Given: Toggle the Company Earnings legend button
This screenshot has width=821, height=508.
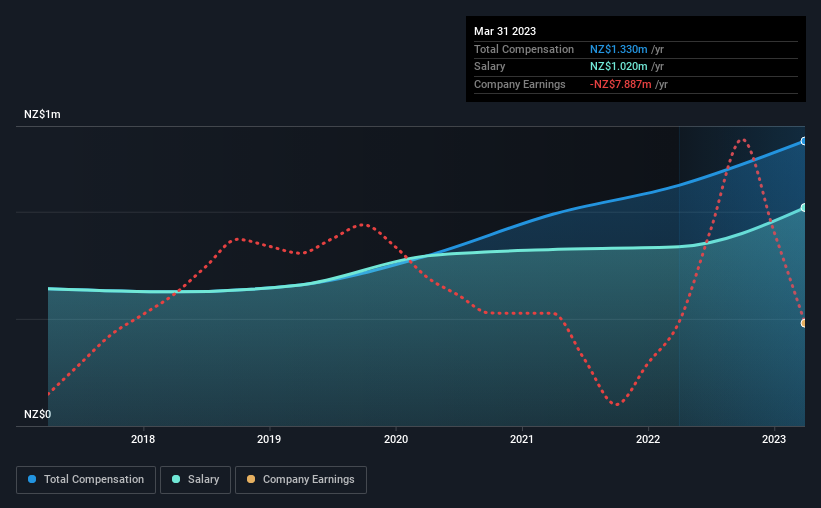Looking at the screenshot, I should (301, 480).
